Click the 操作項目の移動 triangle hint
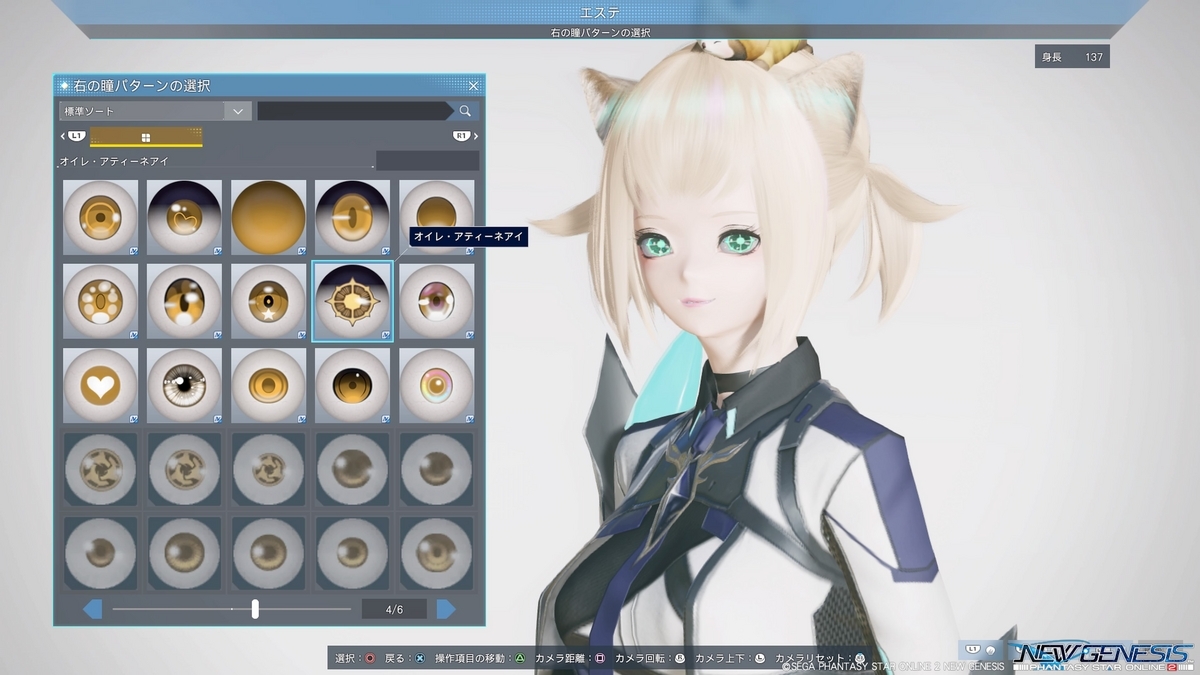The image size is (1200, 675). pyautogui.click(x=482, y=659)
